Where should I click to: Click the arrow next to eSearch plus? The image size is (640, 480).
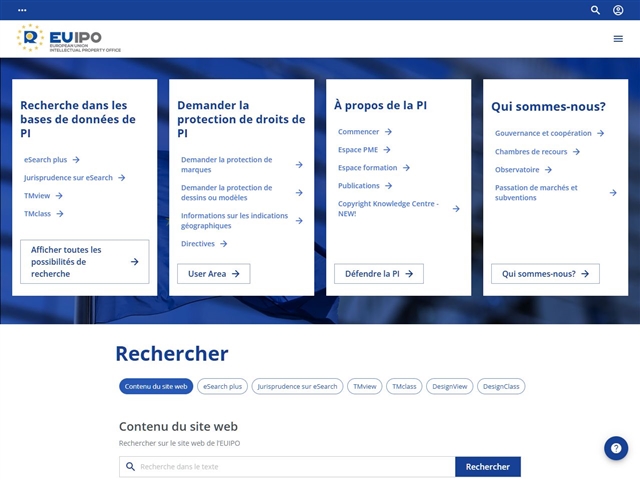point(76,160)
